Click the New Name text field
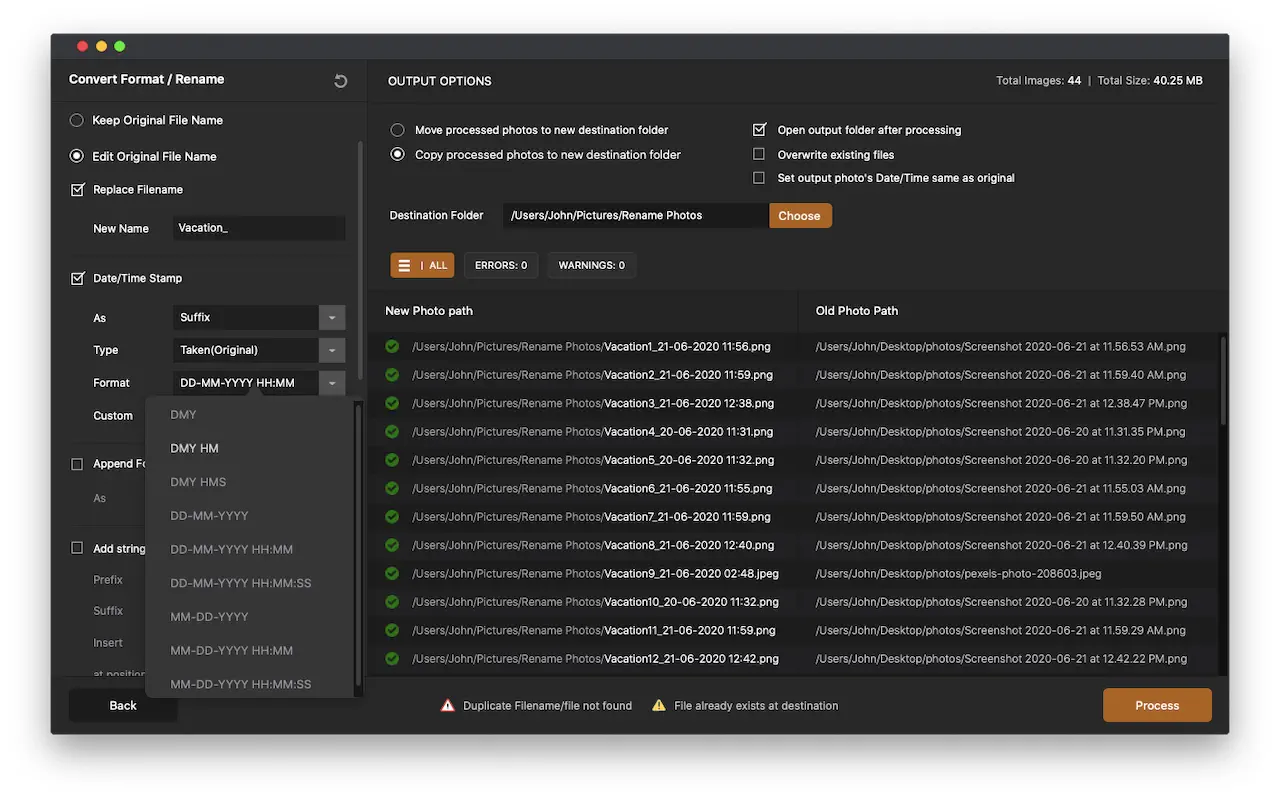 point(259,228)
